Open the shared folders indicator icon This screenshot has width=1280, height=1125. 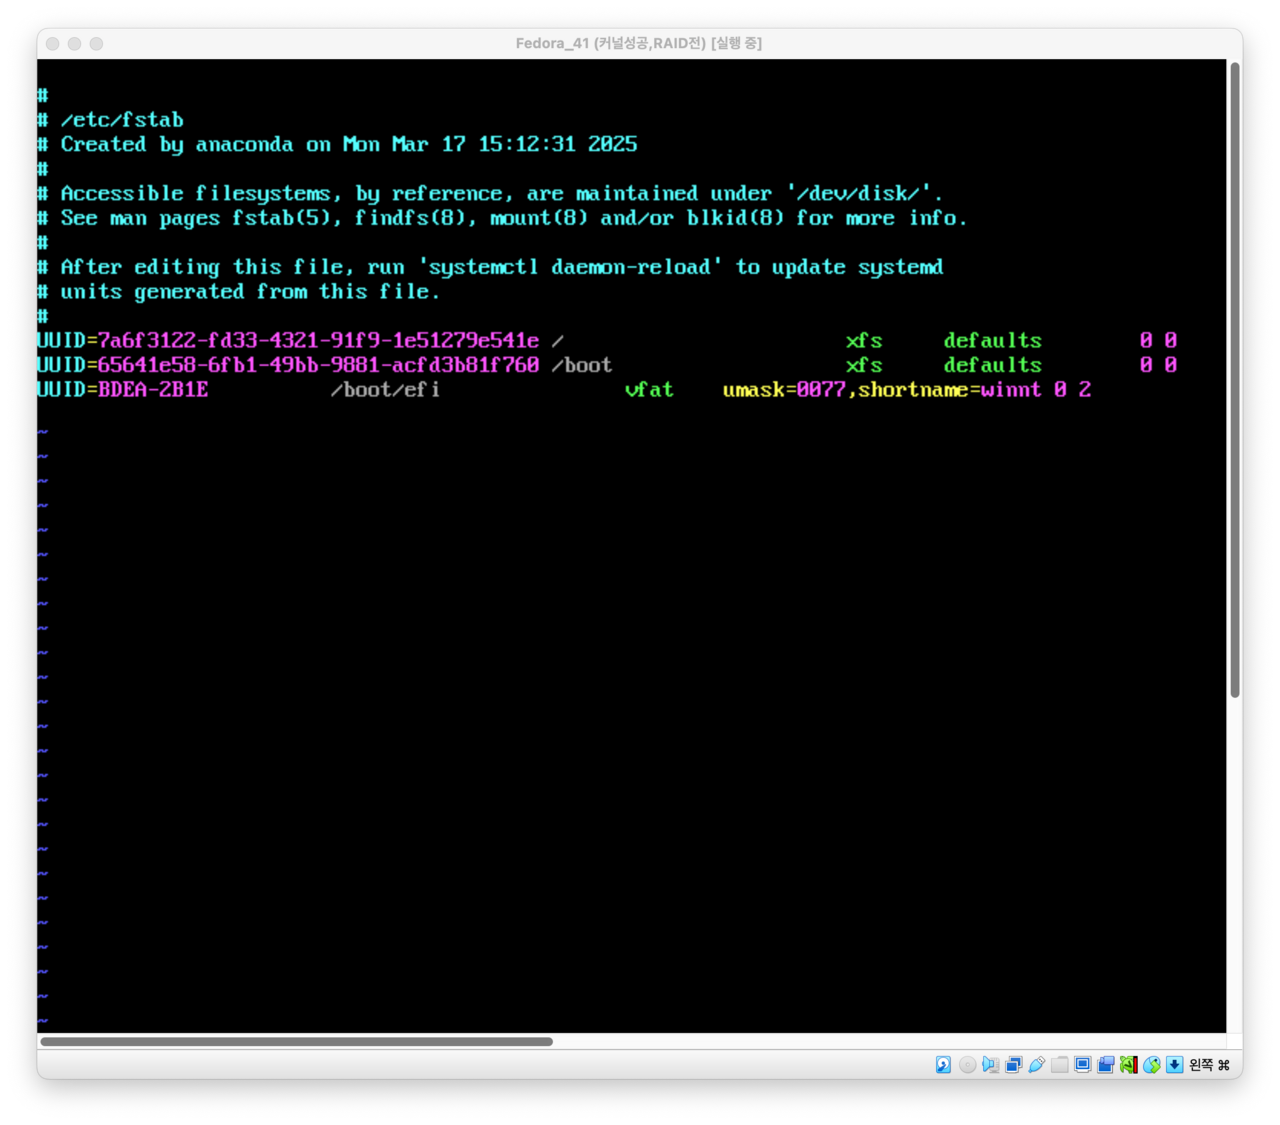[x=1060, y=1065]
